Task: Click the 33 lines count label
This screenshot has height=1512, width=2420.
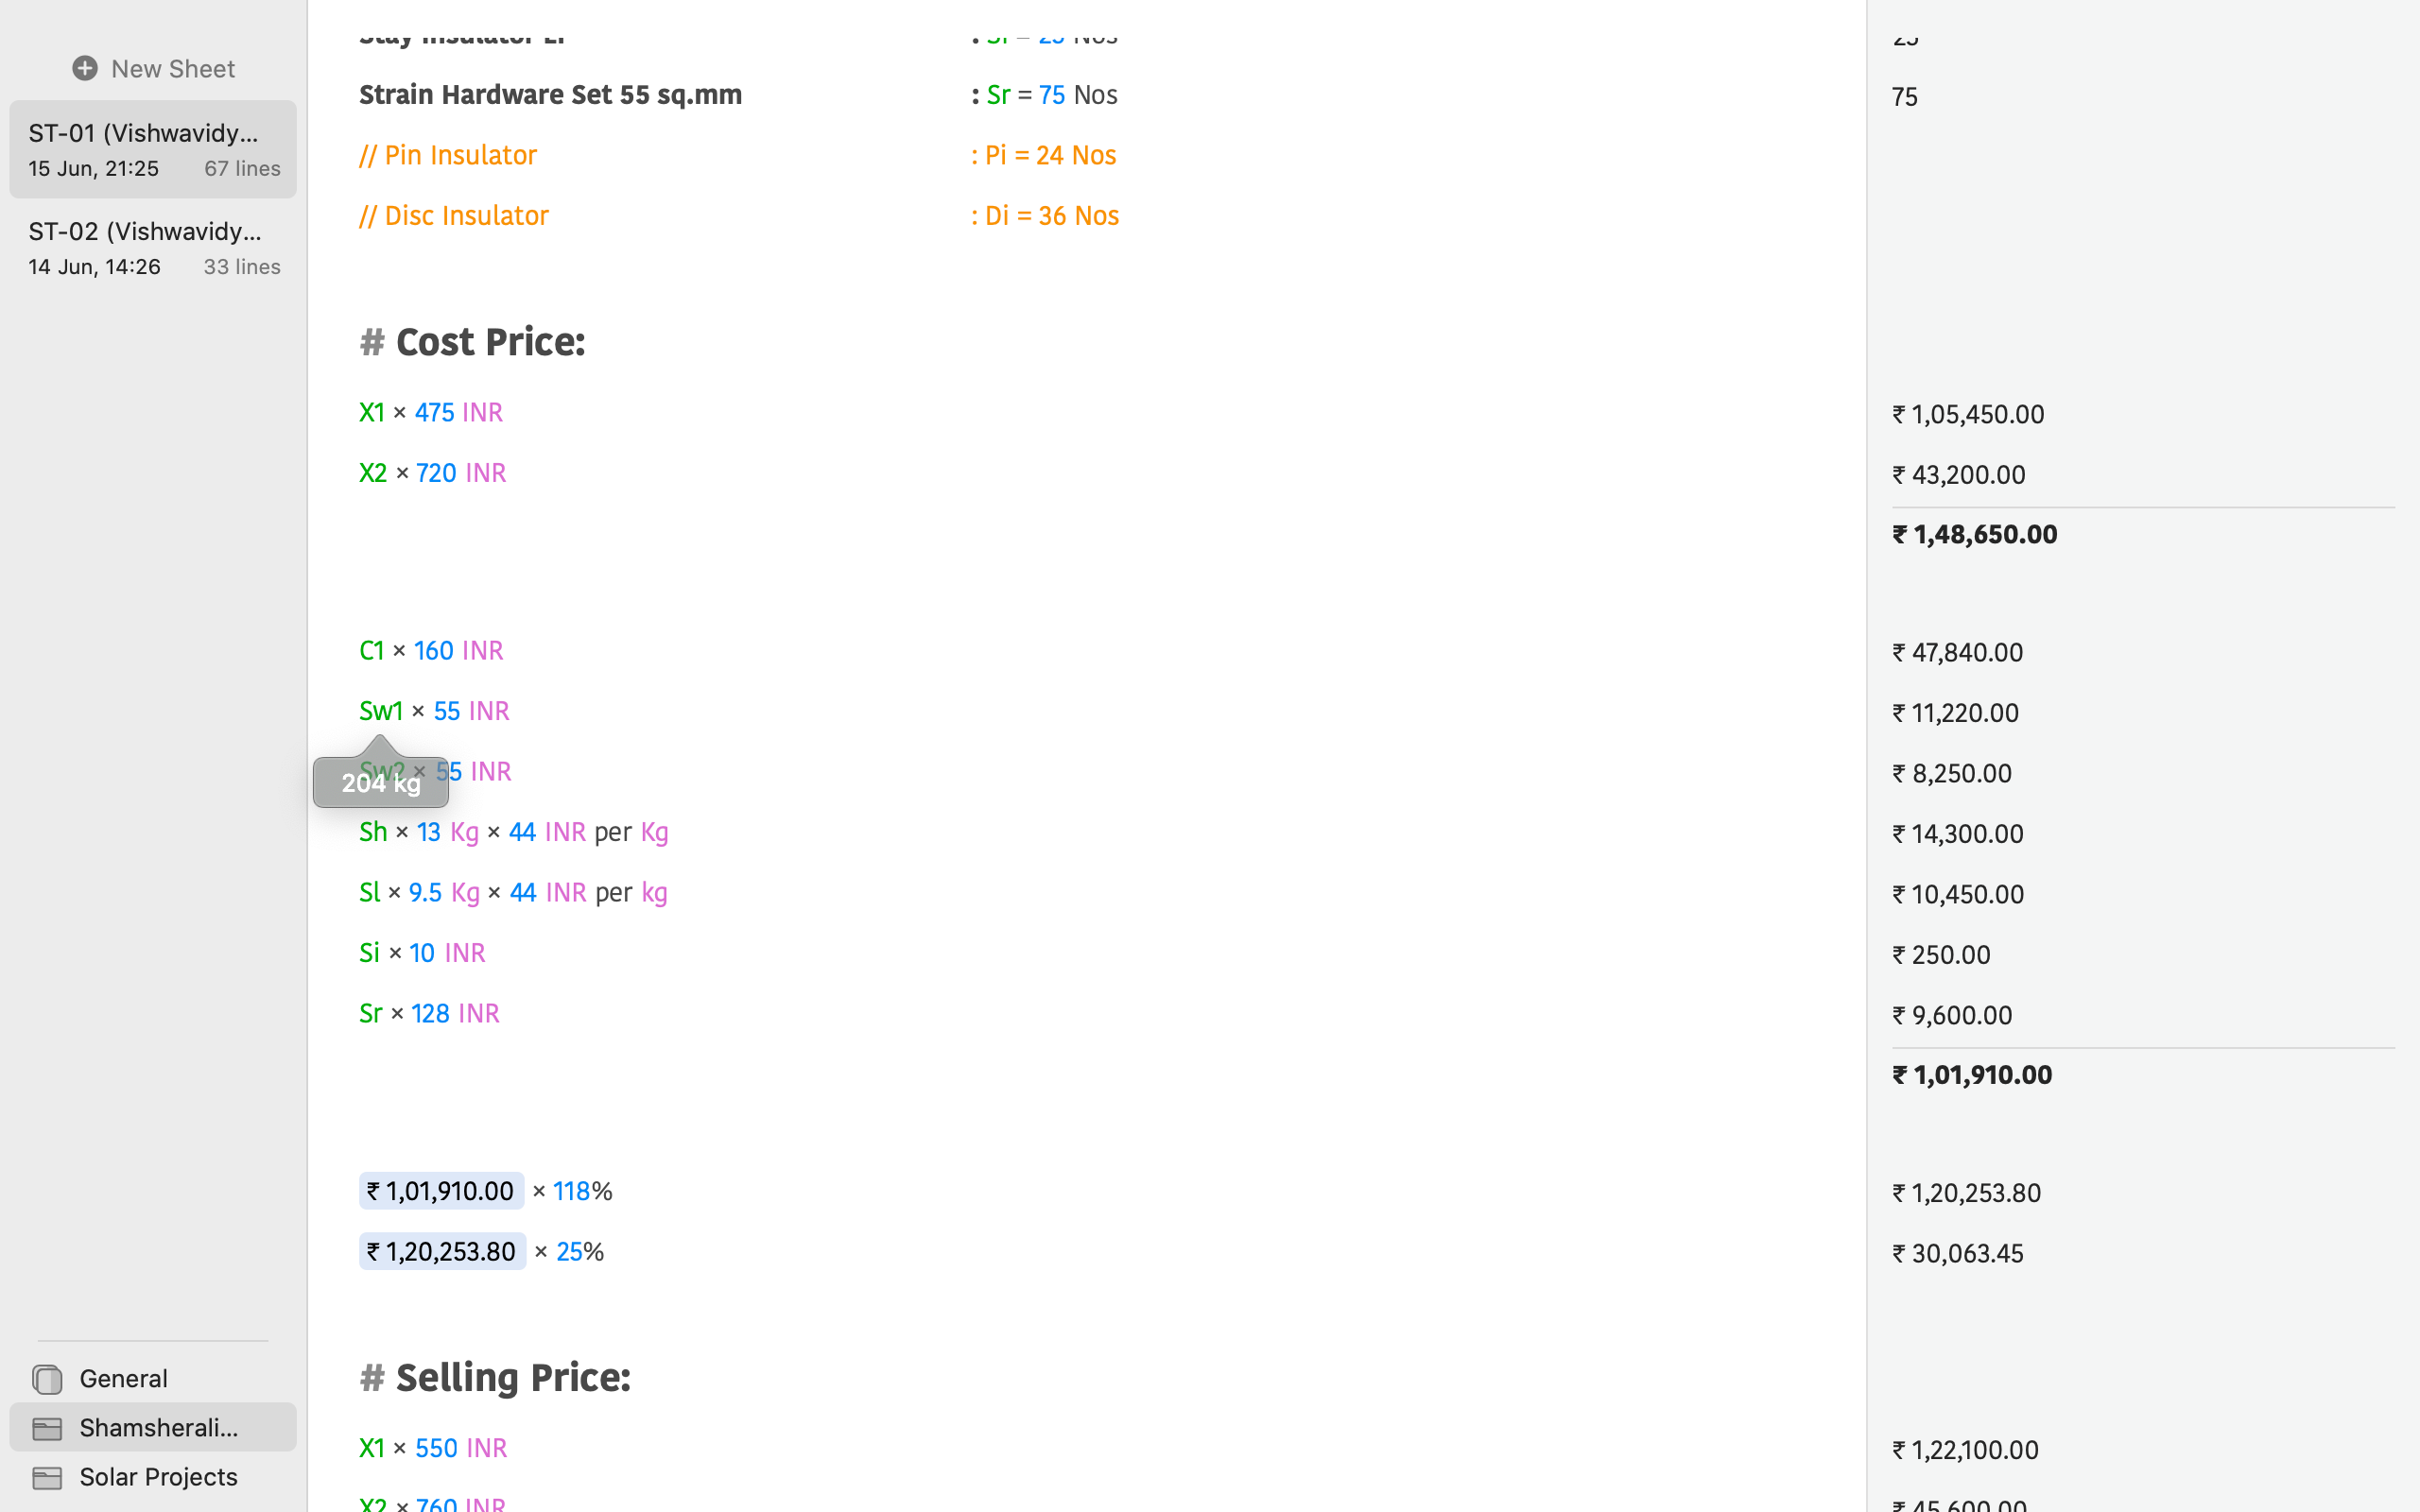Action: coord(242,266)
